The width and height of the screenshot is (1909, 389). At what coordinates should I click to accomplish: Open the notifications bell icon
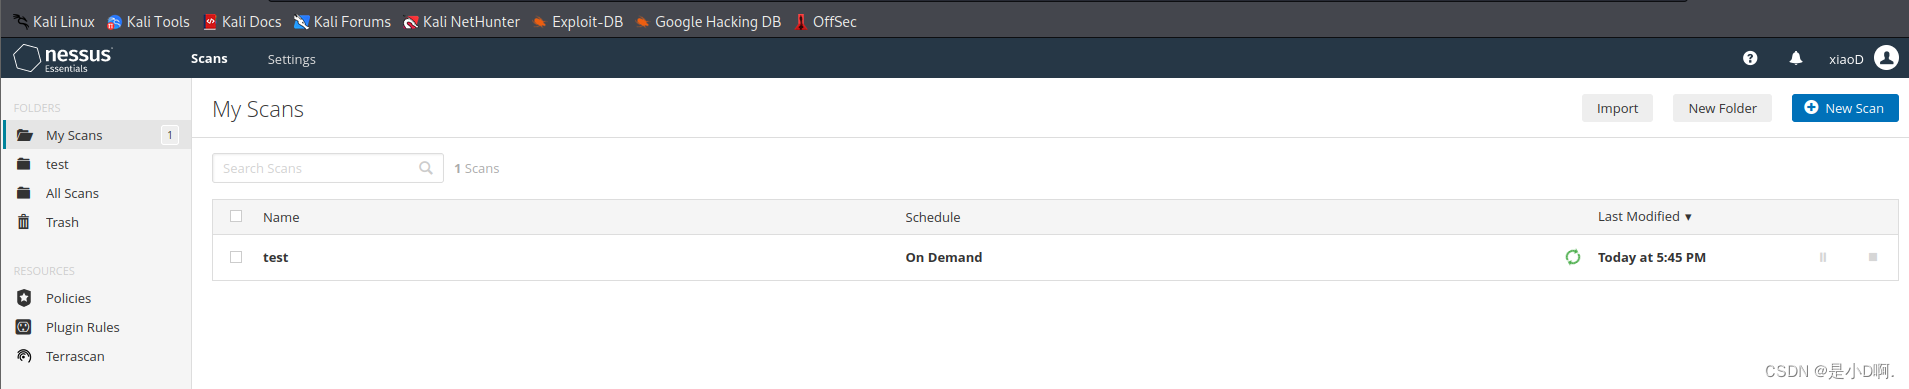pyautogui.click(x=1796, y=59)
